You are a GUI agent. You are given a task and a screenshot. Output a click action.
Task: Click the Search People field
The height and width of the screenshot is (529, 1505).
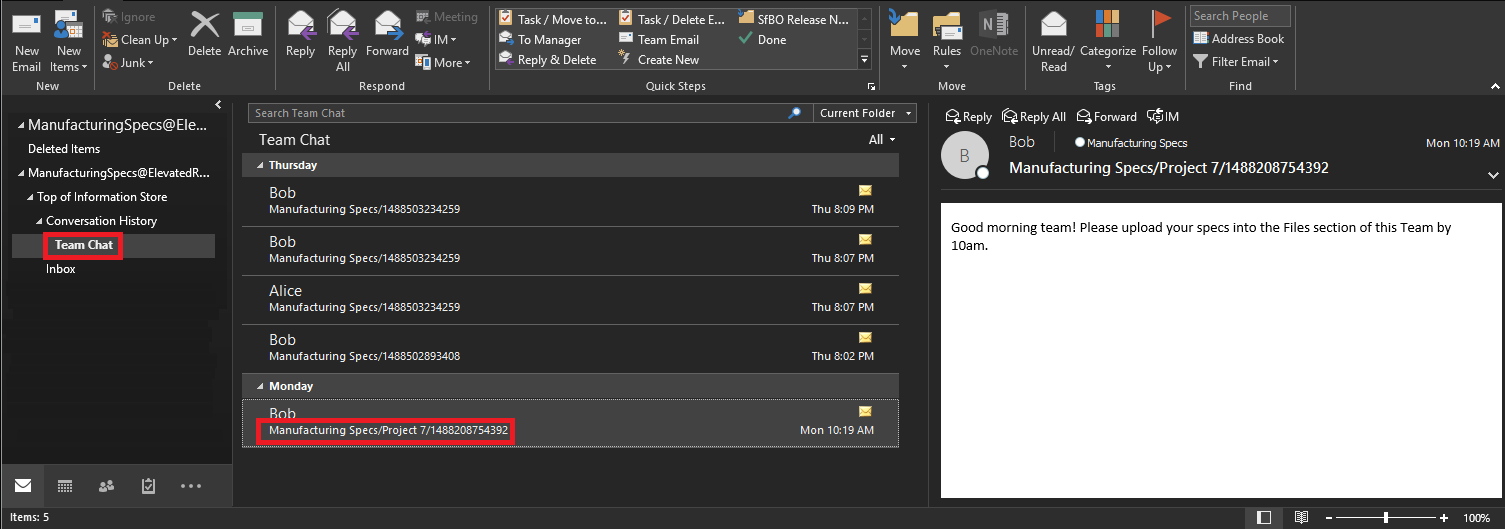1240,16
